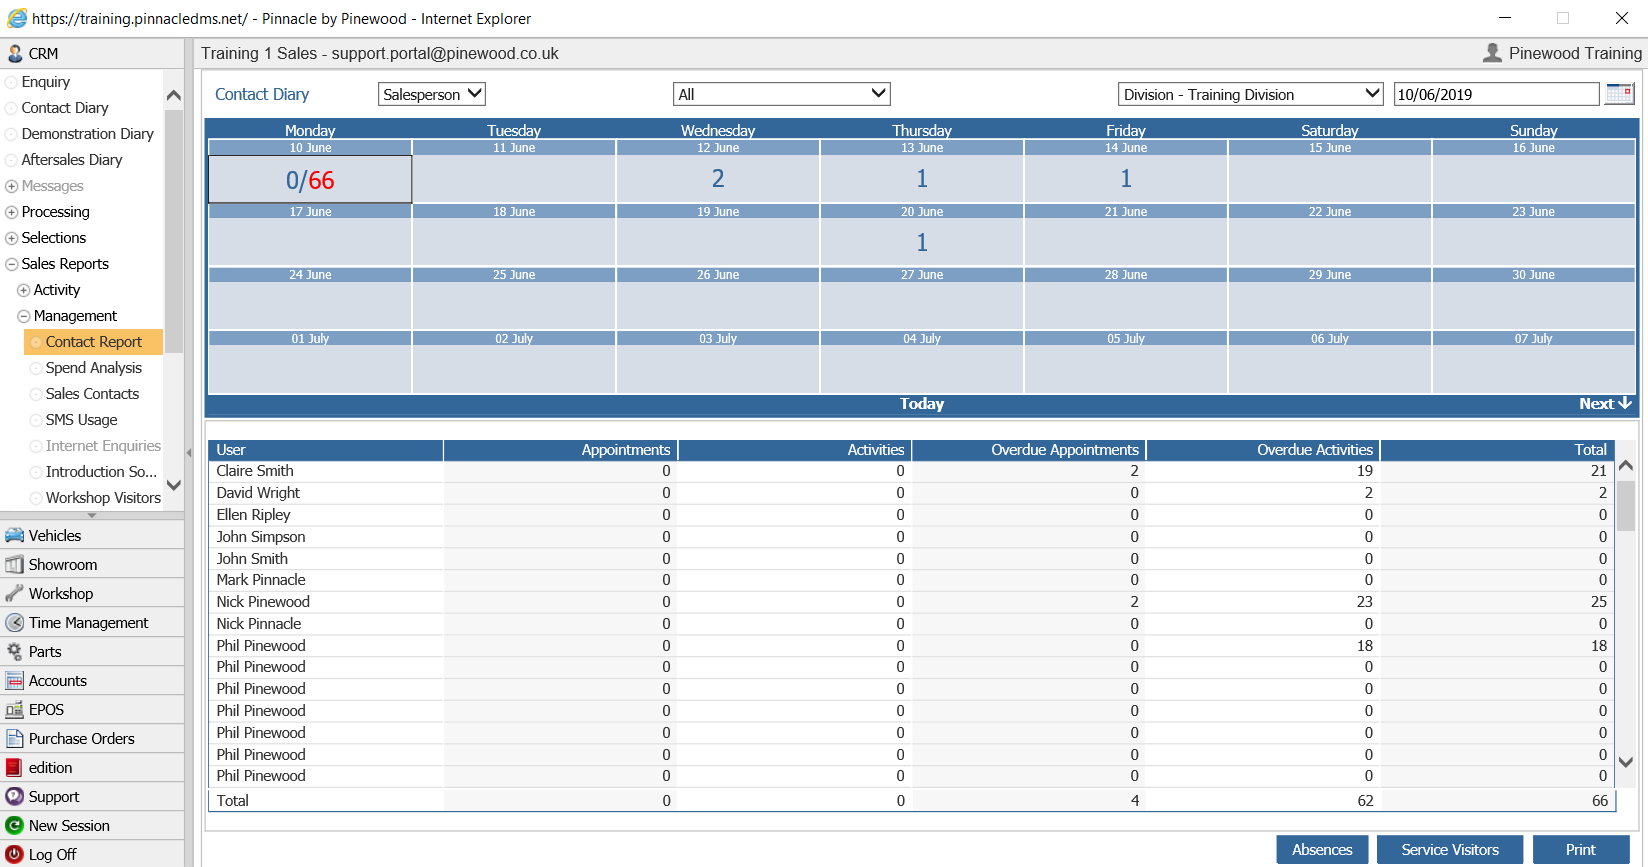The height and width of the screenshot is (867, 1648).
Task: Open the Vehicles module icon
Action: point(15,535)
